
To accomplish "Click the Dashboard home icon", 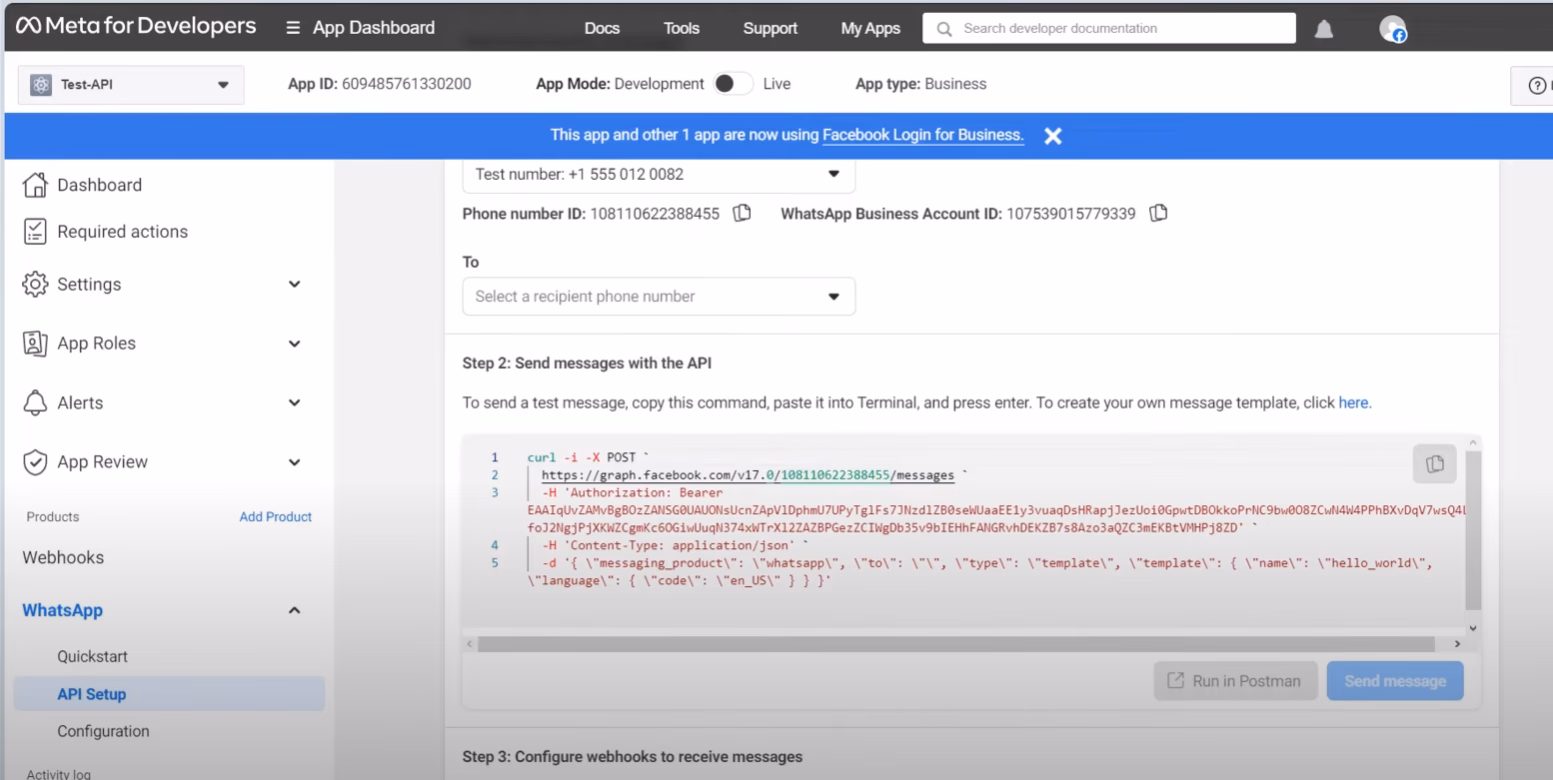I will click(x=35, y=185).
